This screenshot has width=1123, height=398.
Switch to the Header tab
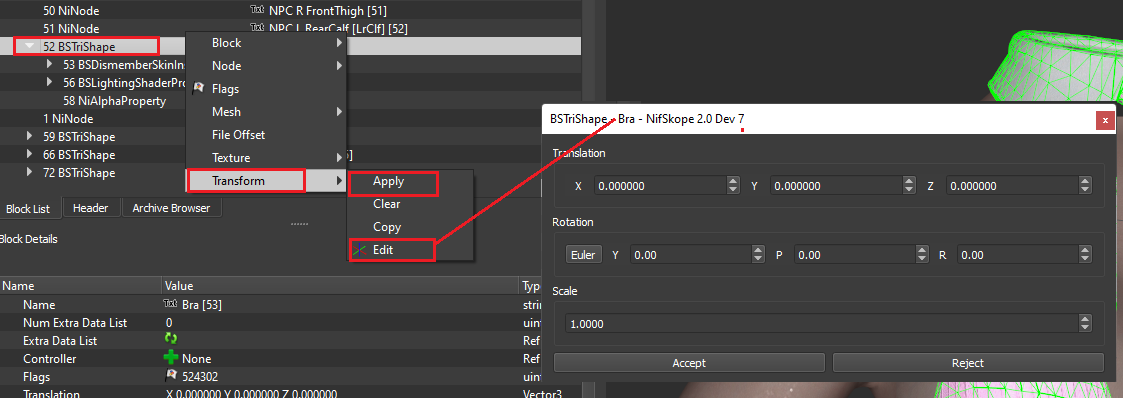[91, 208]
